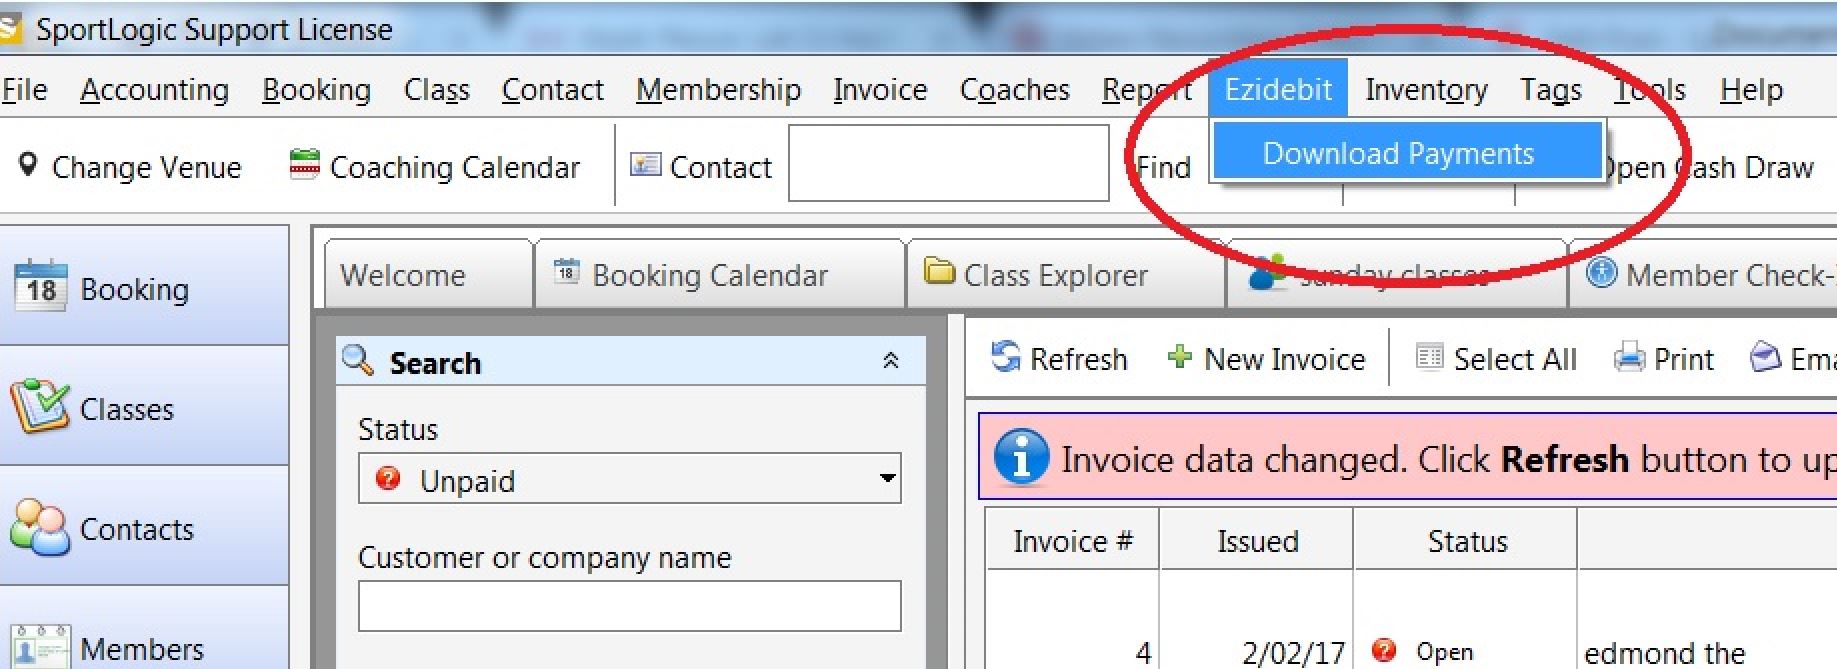Click the Members icon in the sidebar
The image size is (1837, 669).
(x=40, y=647)
